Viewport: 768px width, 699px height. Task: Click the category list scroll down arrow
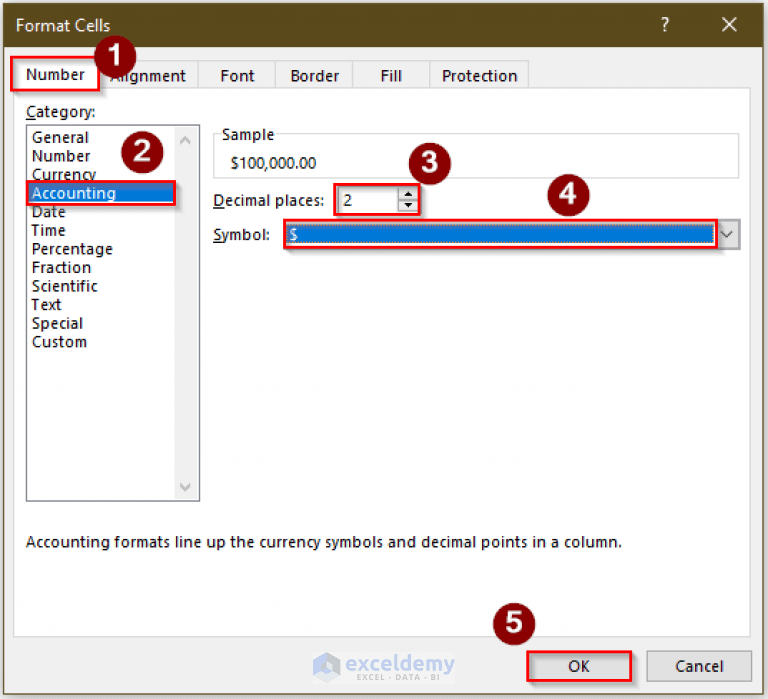pyautogui.click(x=185, y=487)
